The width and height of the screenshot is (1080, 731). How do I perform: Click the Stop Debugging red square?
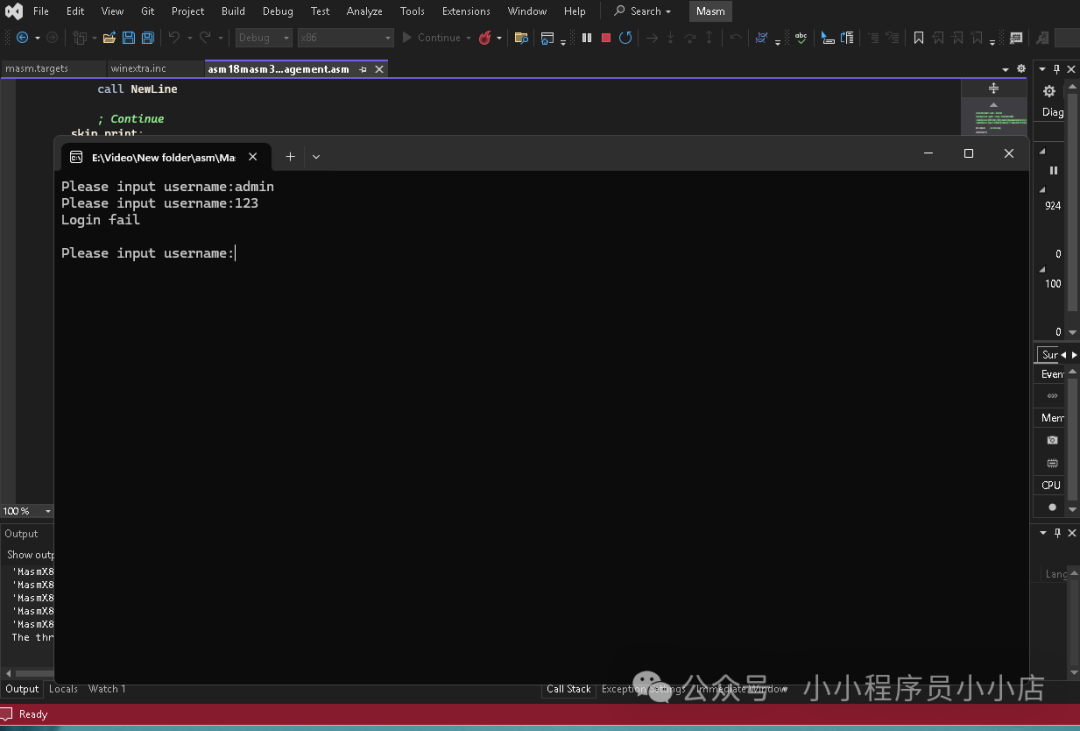[606, 38]
